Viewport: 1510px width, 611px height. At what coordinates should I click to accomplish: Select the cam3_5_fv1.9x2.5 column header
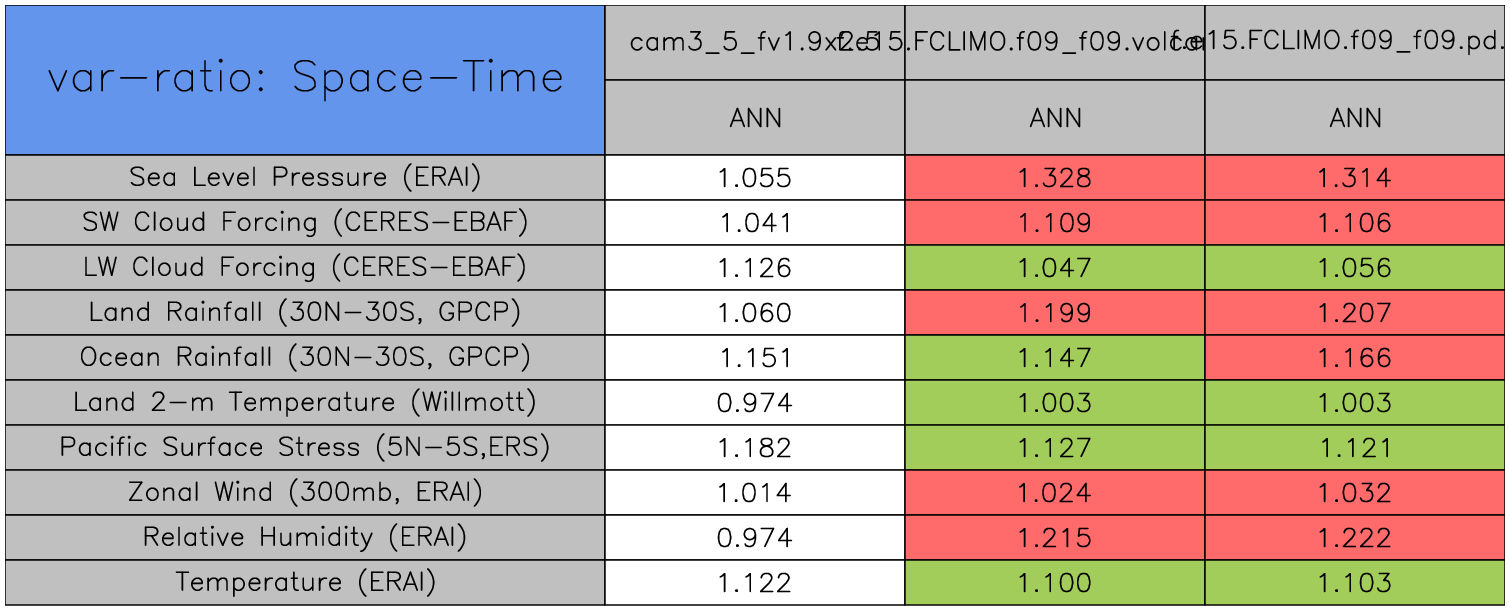(755, 42)
